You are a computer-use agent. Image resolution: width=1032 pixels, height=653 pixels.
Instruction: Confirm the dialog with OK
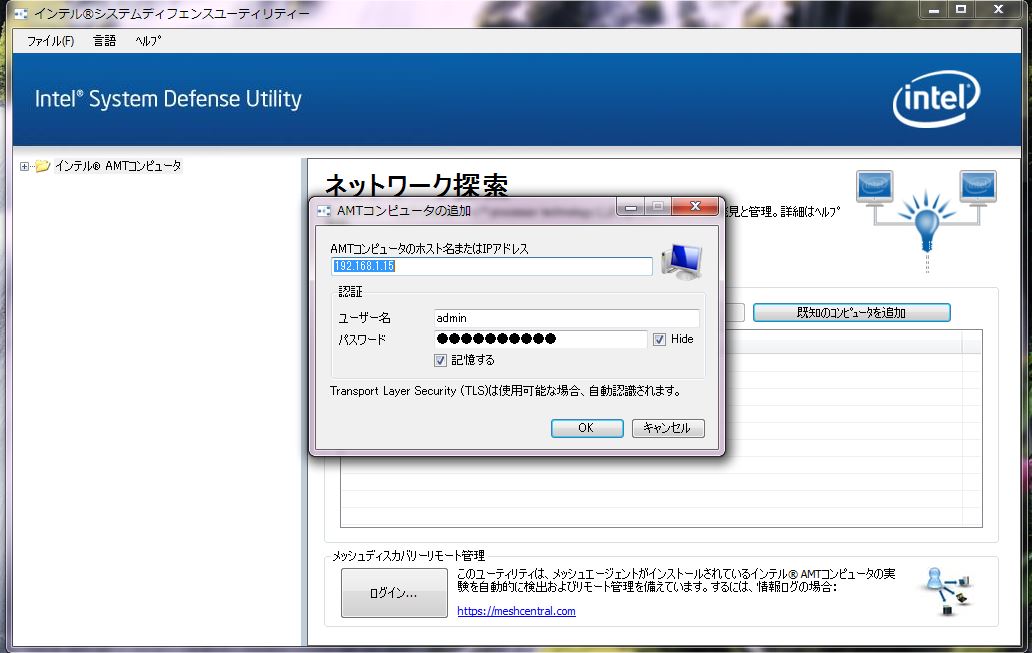pos(586,428)
